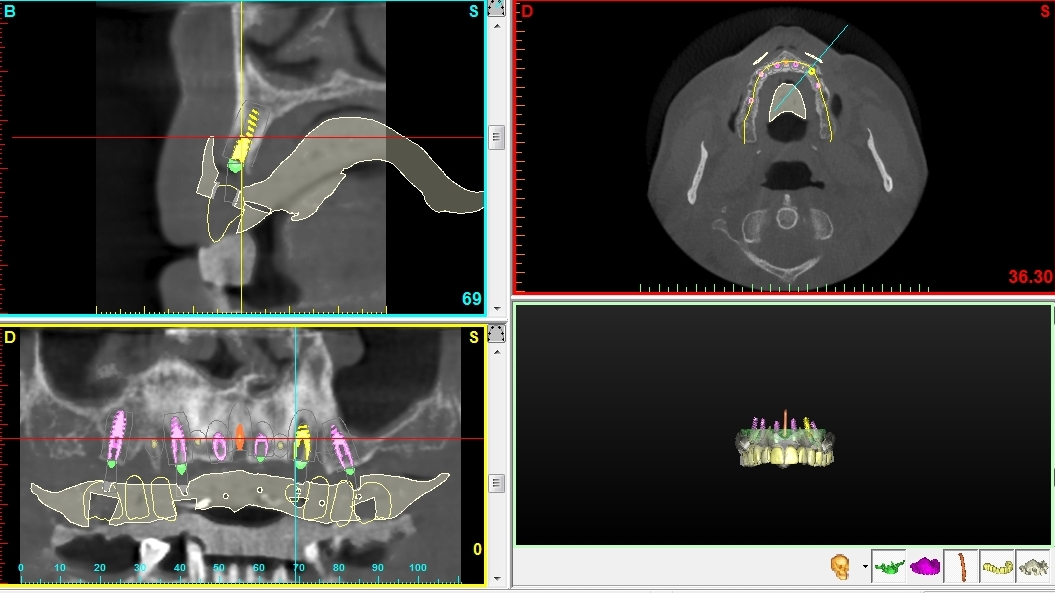This screenshot has height=593, width=1055.
Task: Click the panoramic view scrollbar thumb
Action: pos(497,483)
